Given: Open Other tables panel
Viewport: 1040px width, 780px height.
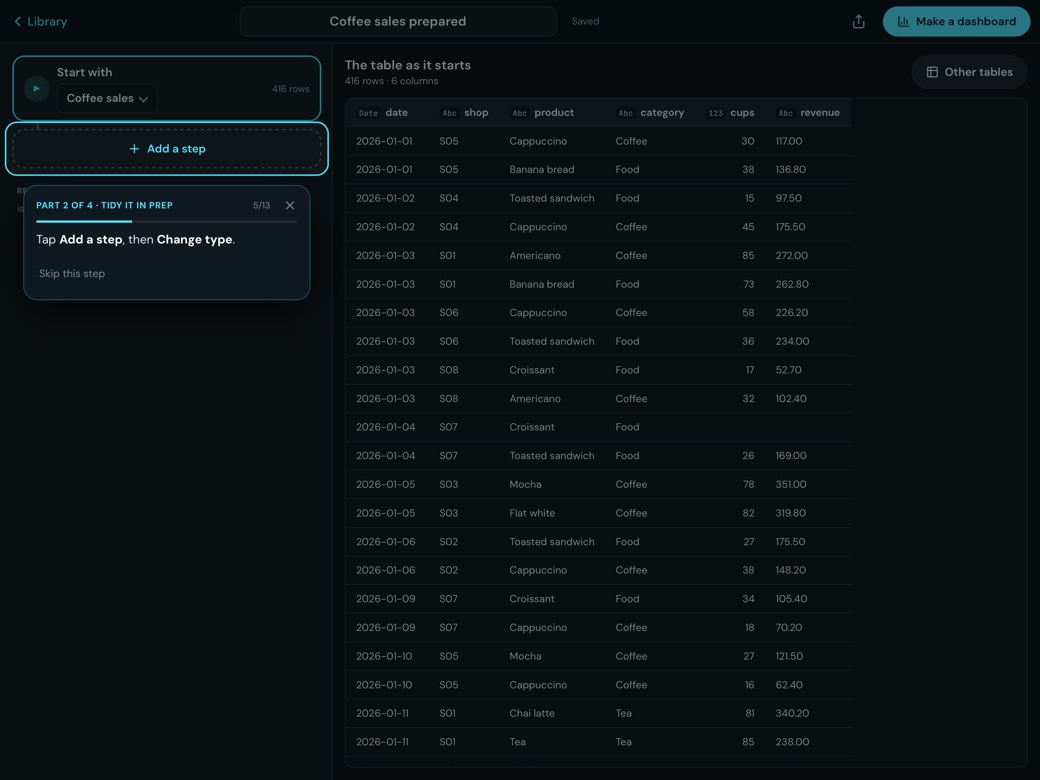Looking at the screenshot, I should [969, 72].
